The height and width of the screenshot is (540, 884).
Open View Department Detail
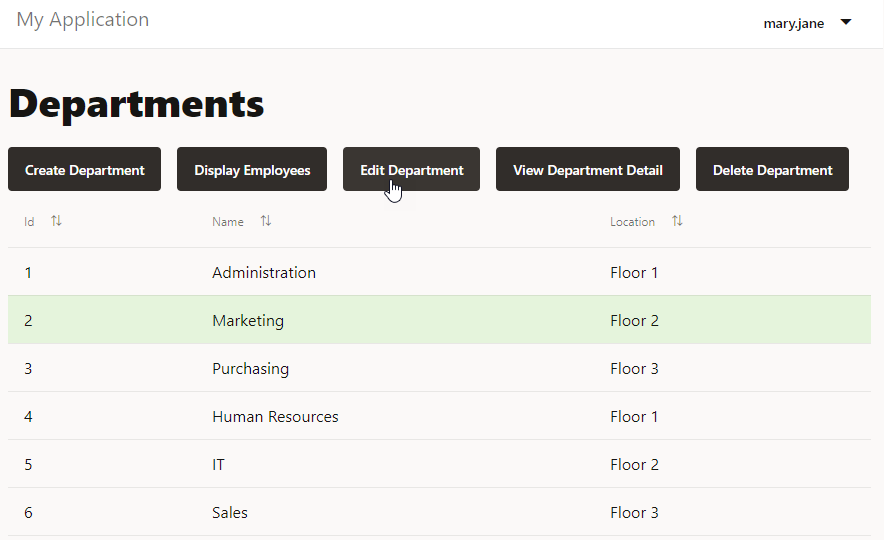[x=588, y=169]
